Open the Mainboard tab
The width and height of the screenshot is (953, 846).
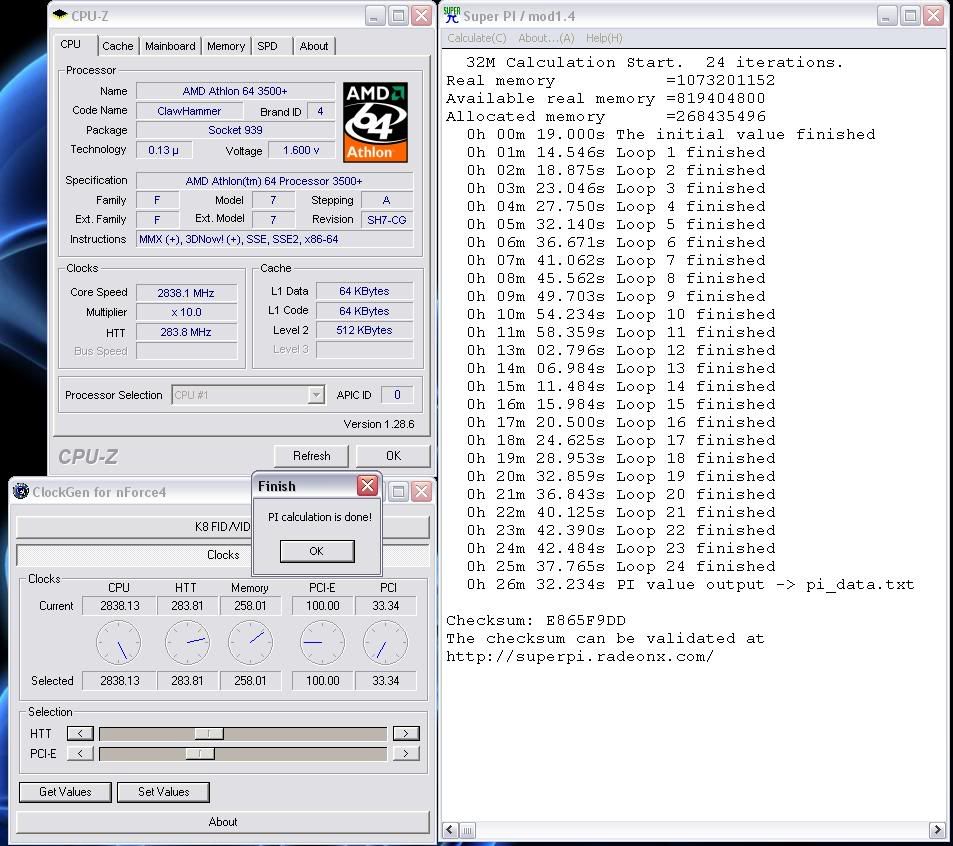(170, 46)
